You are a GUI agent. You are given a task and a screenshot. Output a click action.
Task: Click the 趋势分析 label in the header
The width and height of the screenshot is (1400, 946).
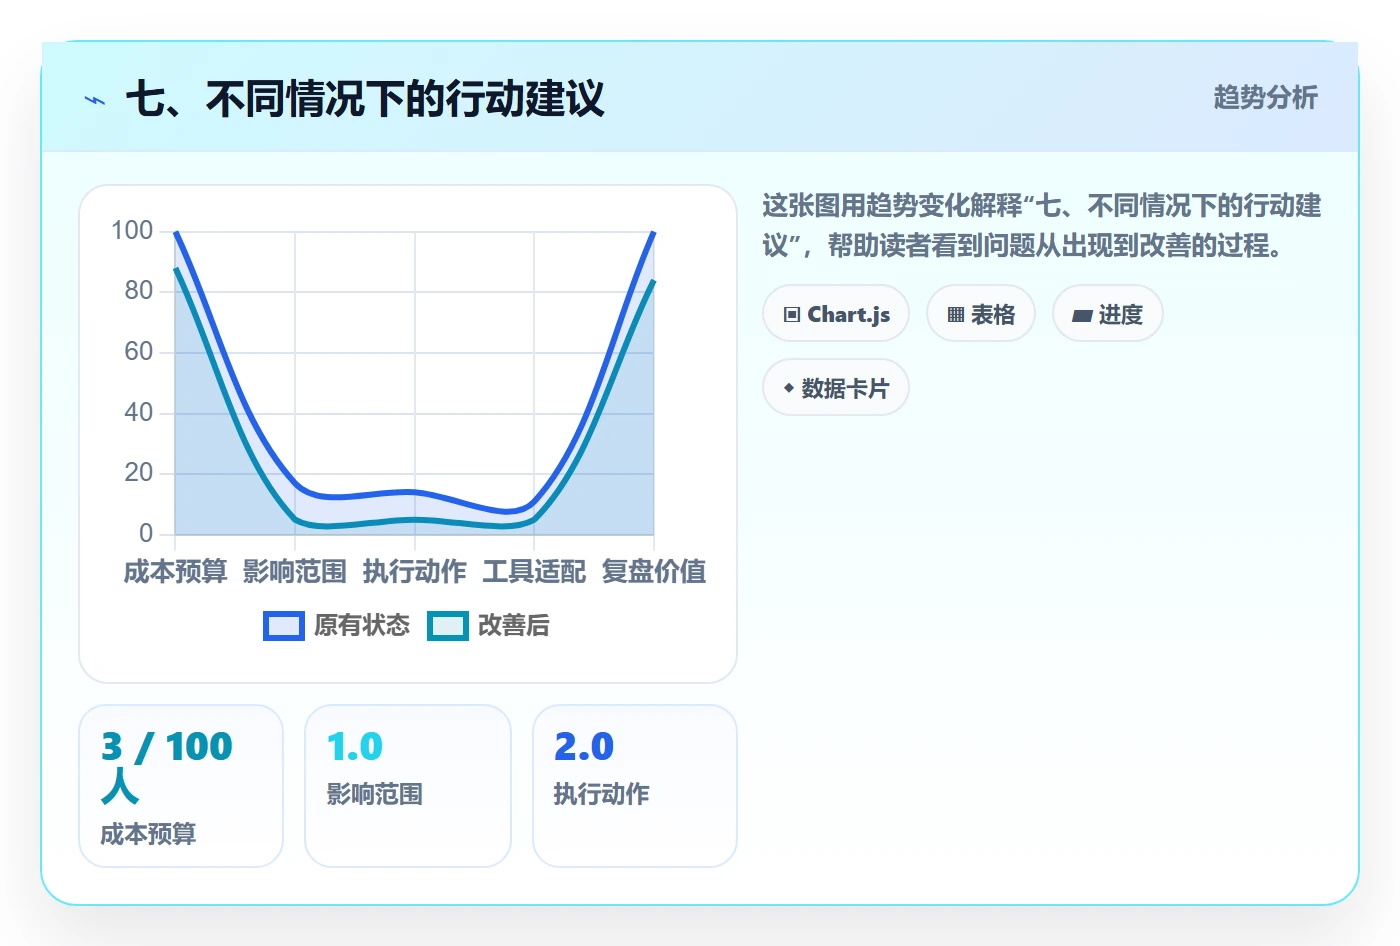pyautogui.click(x=1265, y=97)
